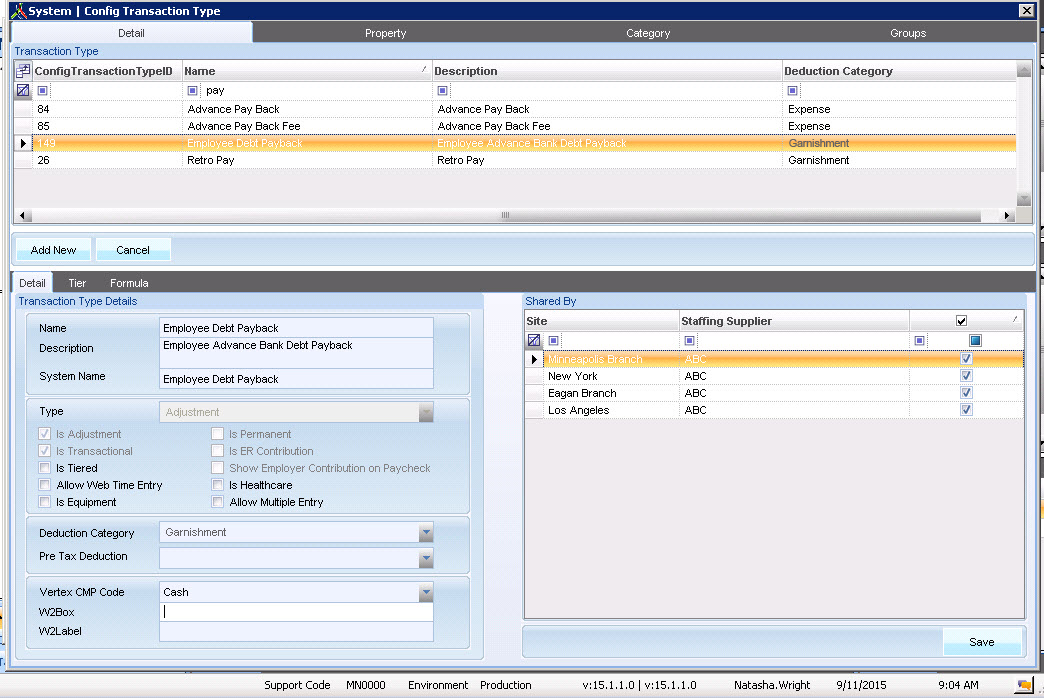Click the Cancel button

(x=132, y=250)
